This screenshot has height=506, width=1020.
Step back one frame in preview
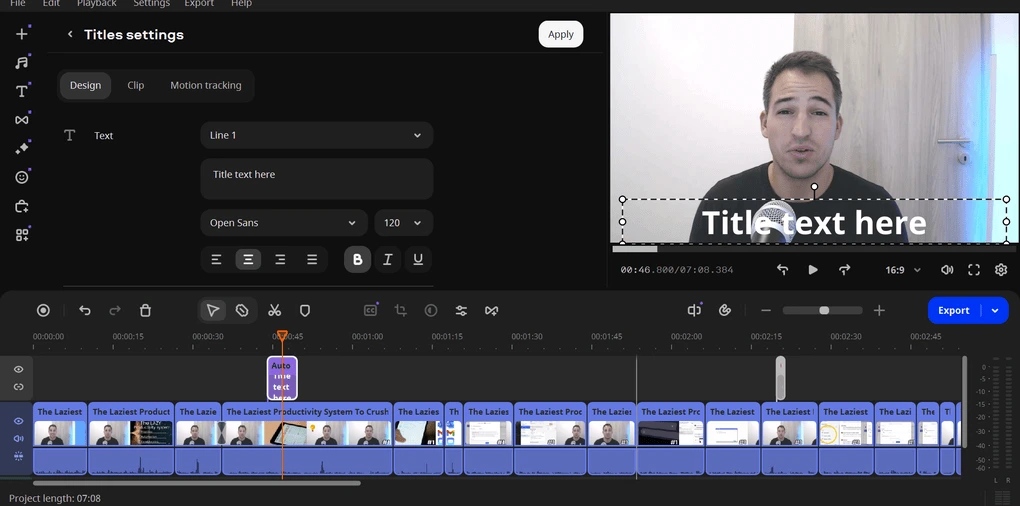pos(783,270)
